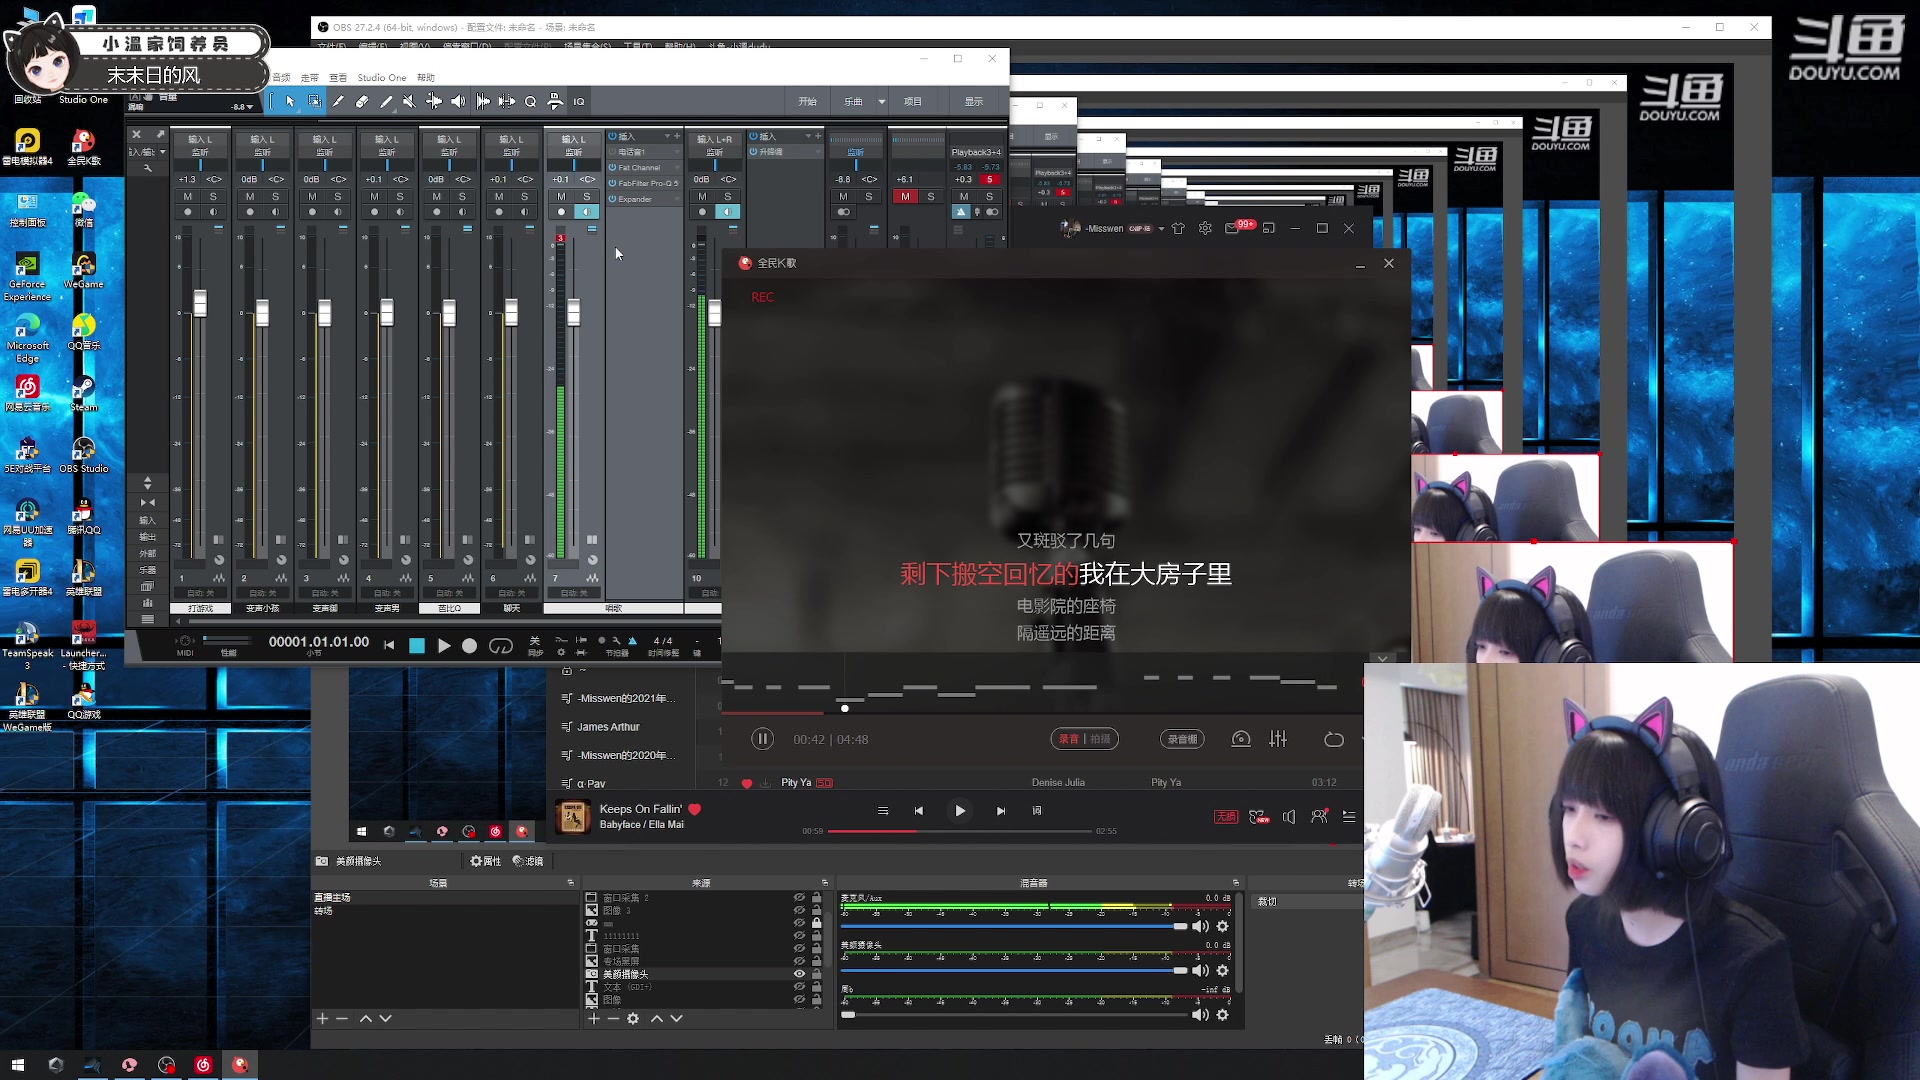The width and height of the screenshot is (1920, 1080).
Task: Click the 滤镜 filters button in OBS
Action: coord(528,861)
